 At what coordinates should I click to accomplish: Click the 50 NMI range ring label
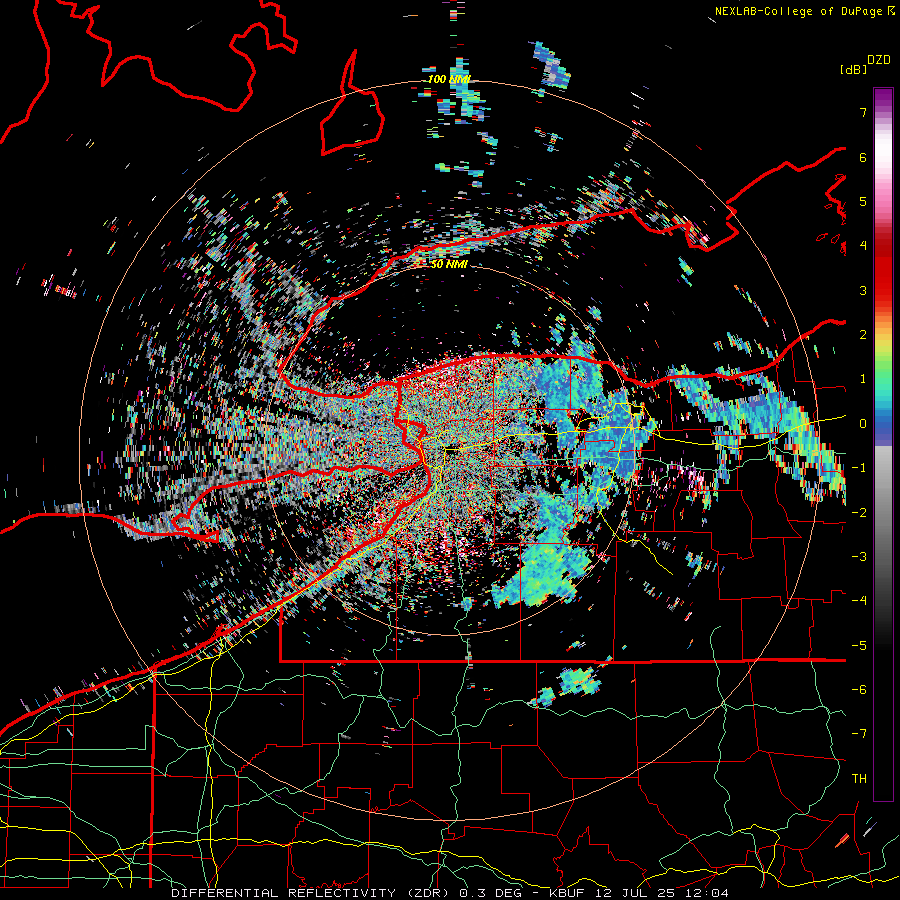(448, 264)
